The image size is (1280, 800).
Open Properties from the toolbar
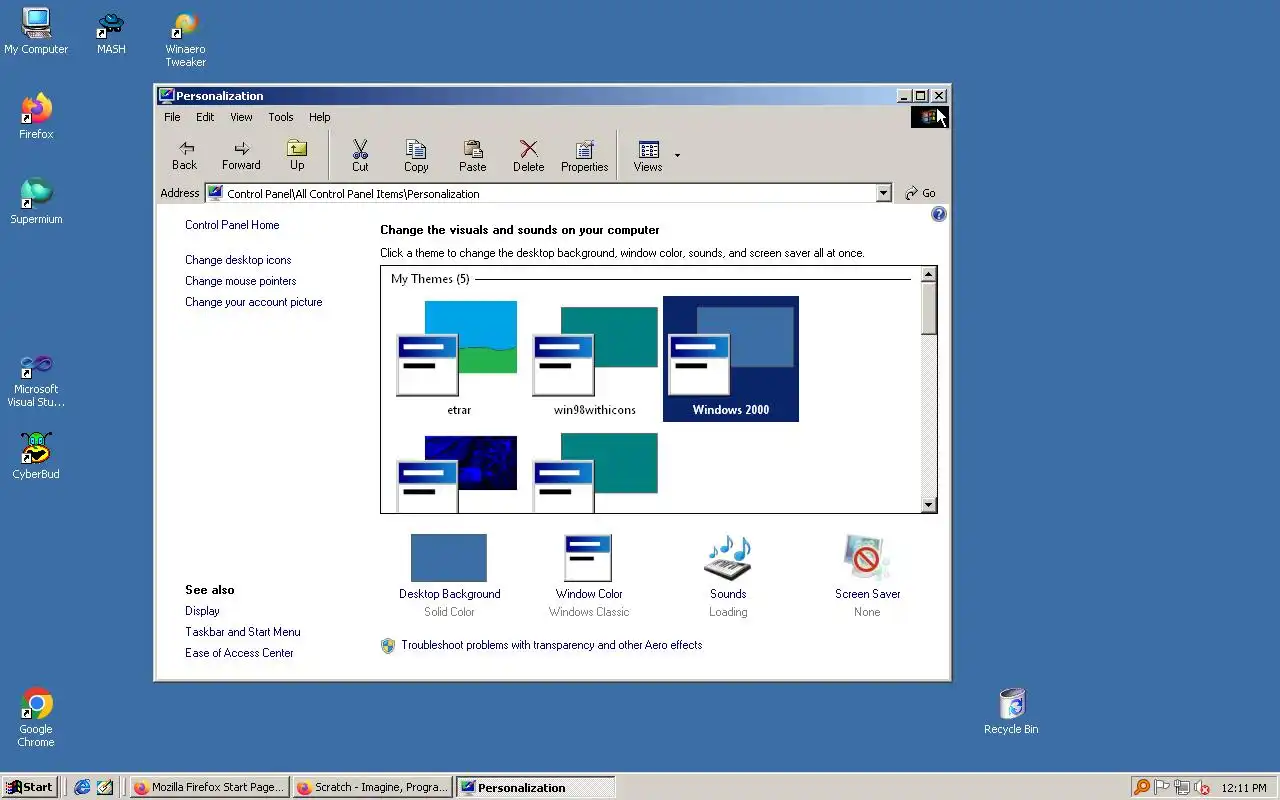point(585,156)
